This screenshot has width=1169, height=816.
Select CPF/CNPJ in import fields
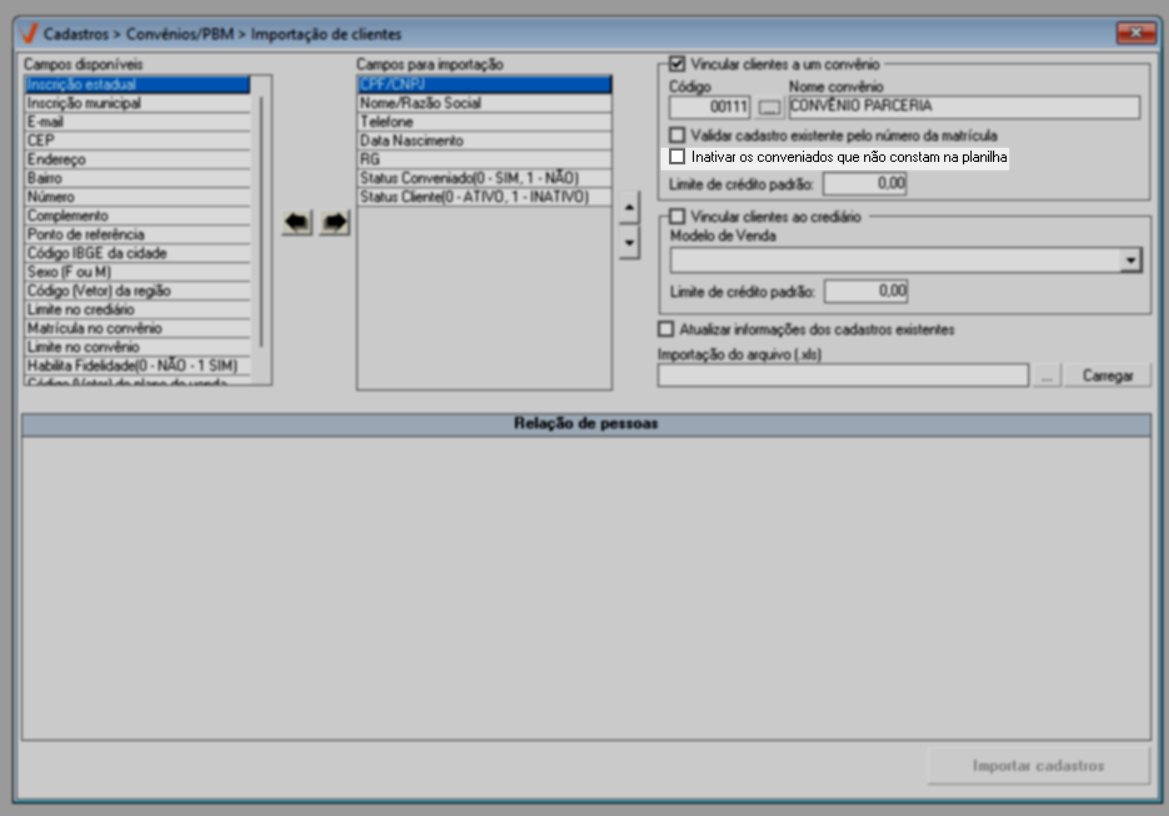click(485, 84)
